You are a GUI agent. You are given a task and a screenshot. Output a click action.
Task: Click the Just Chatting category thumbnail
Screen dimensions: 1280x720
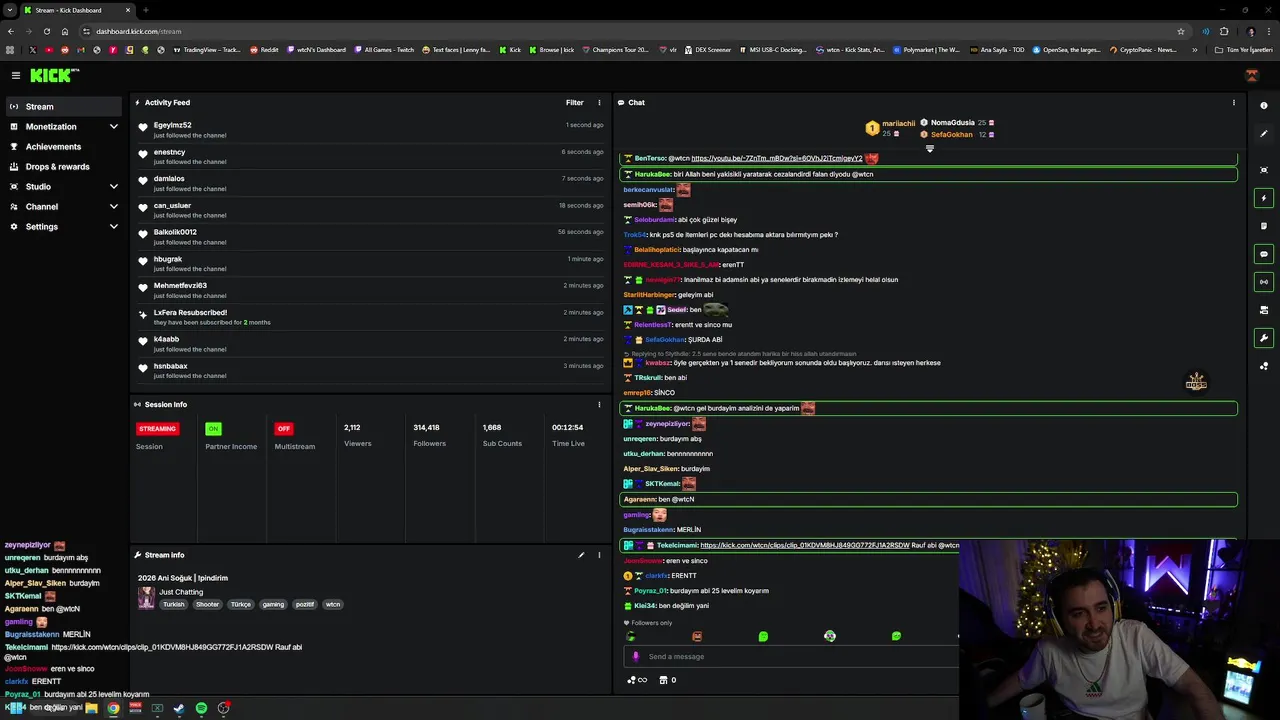(x=147, y=598)
